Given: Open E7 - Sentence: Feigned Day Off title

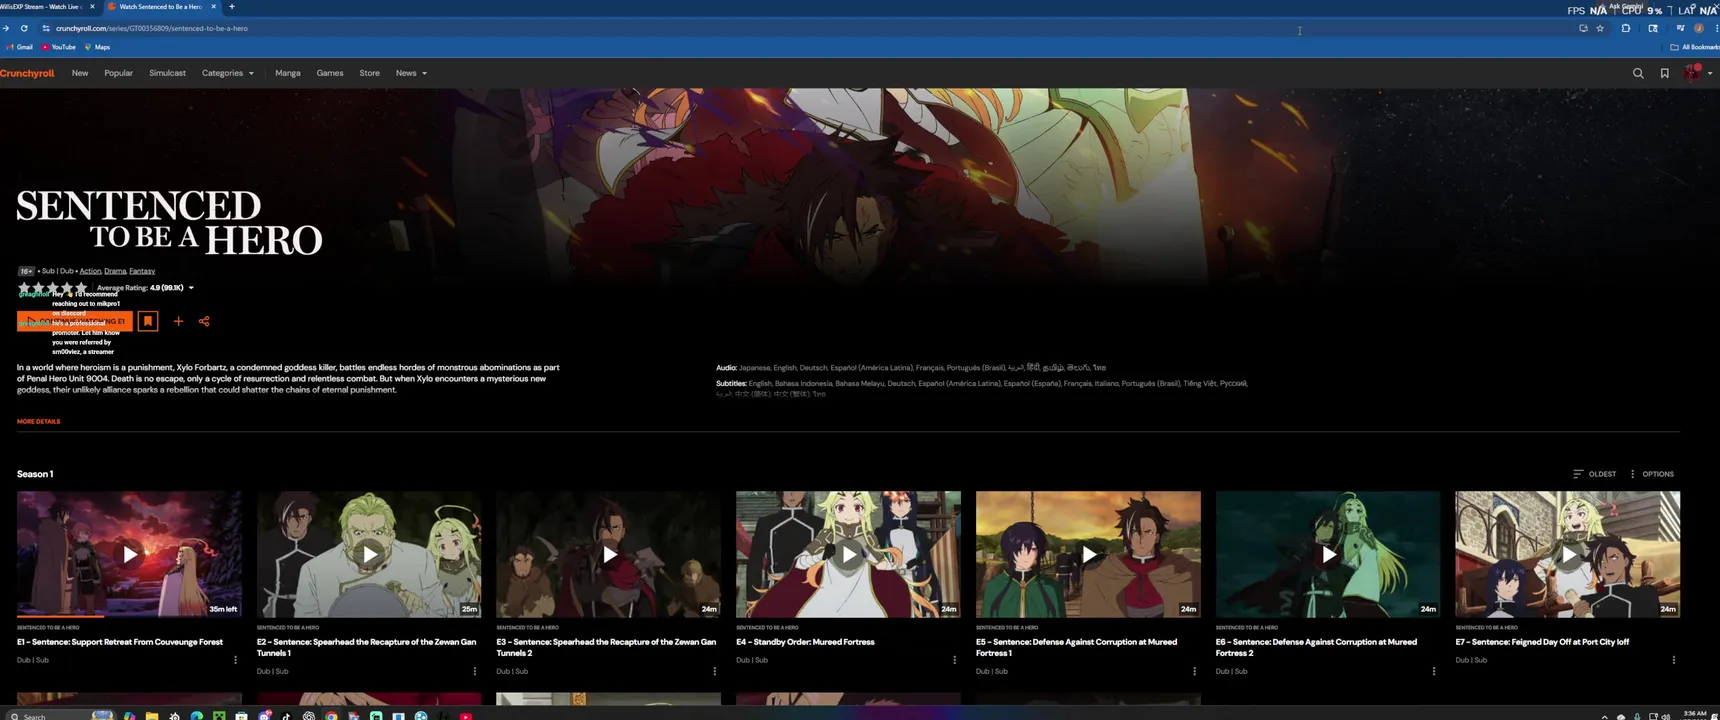Looking at the screenshot, I should tap(1542, 642).
